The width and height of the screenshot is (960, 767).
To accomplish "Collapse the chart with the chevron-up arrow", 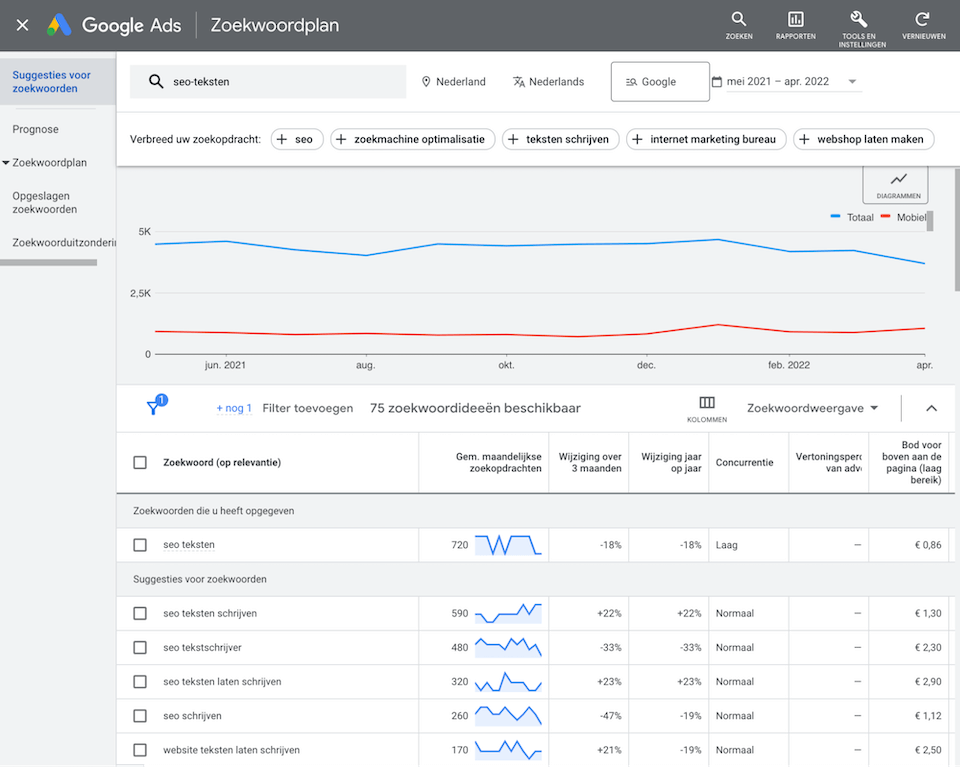I will [931, 408].
